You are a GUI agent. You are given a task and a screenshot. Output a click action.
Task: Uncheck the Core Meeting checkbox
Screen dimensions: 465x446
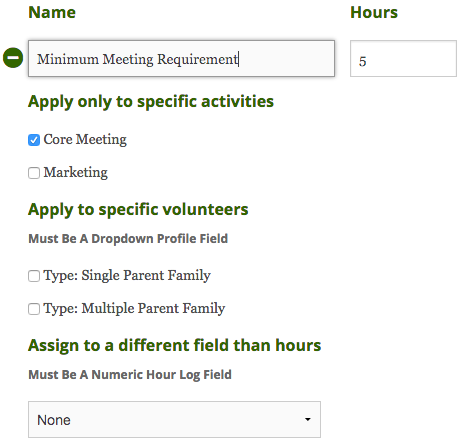(34, 140)
